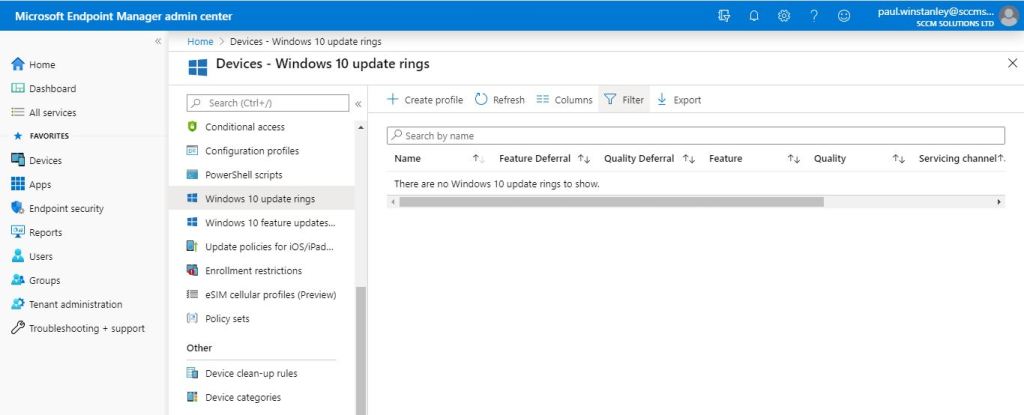This screenshot has width=1024, height=415.
Task: Refresh the update rings list
Action: click(x=500, y=99)
